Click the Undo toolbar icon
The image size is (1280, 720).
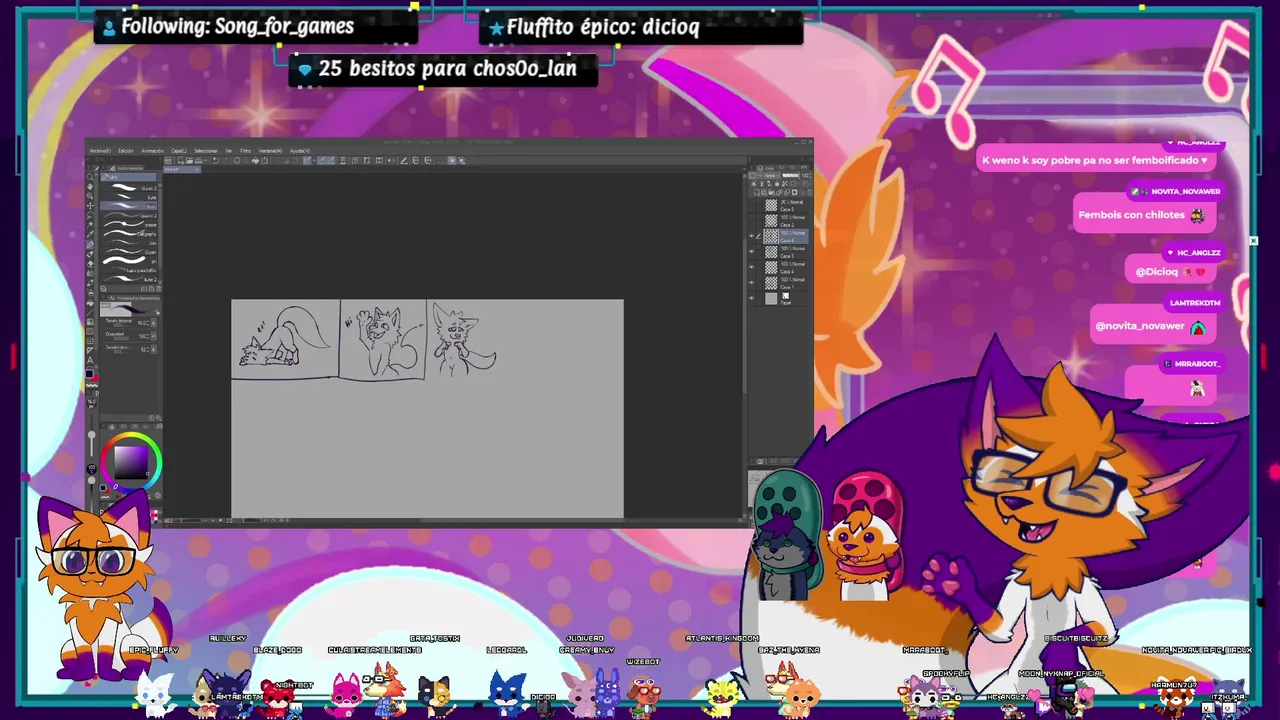tap(215, 161)
